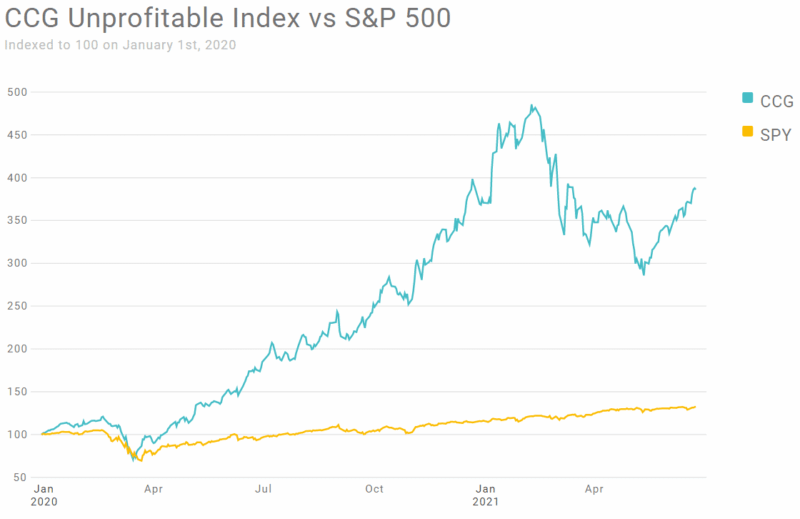This screenshot has height=519, width=800.
Task: Select the 500 y-axis label
Action: point(17,92)
